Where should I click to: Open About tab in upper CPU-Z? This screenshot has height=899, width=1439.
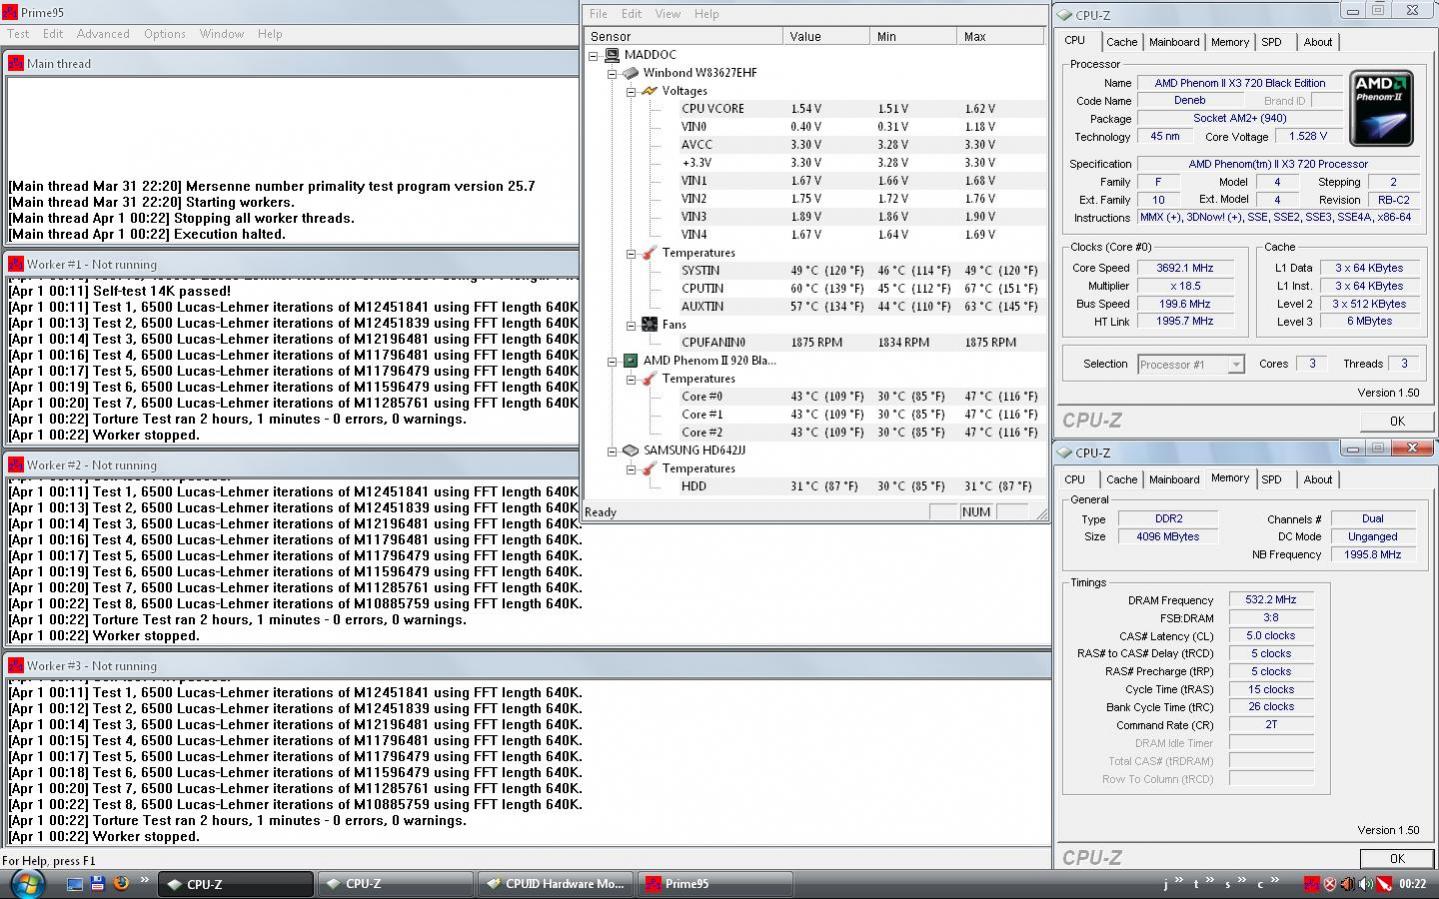(x=1317, y=42)
